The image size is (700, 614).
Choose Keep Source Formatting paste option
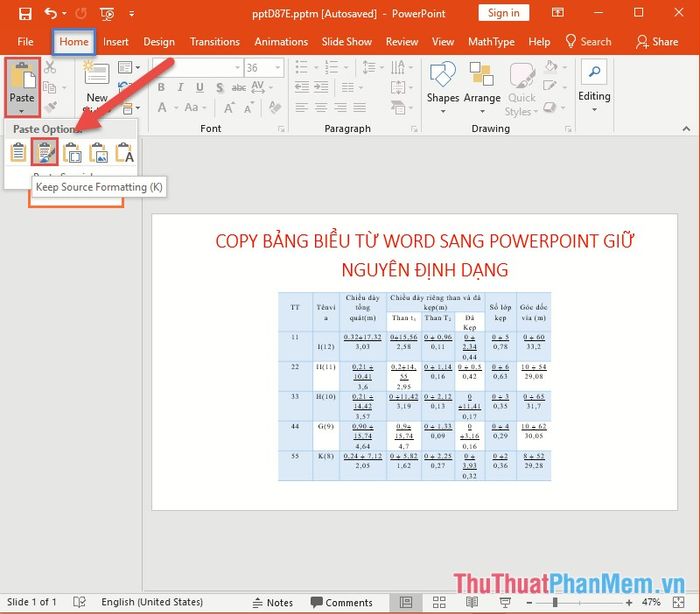[45, 152]
